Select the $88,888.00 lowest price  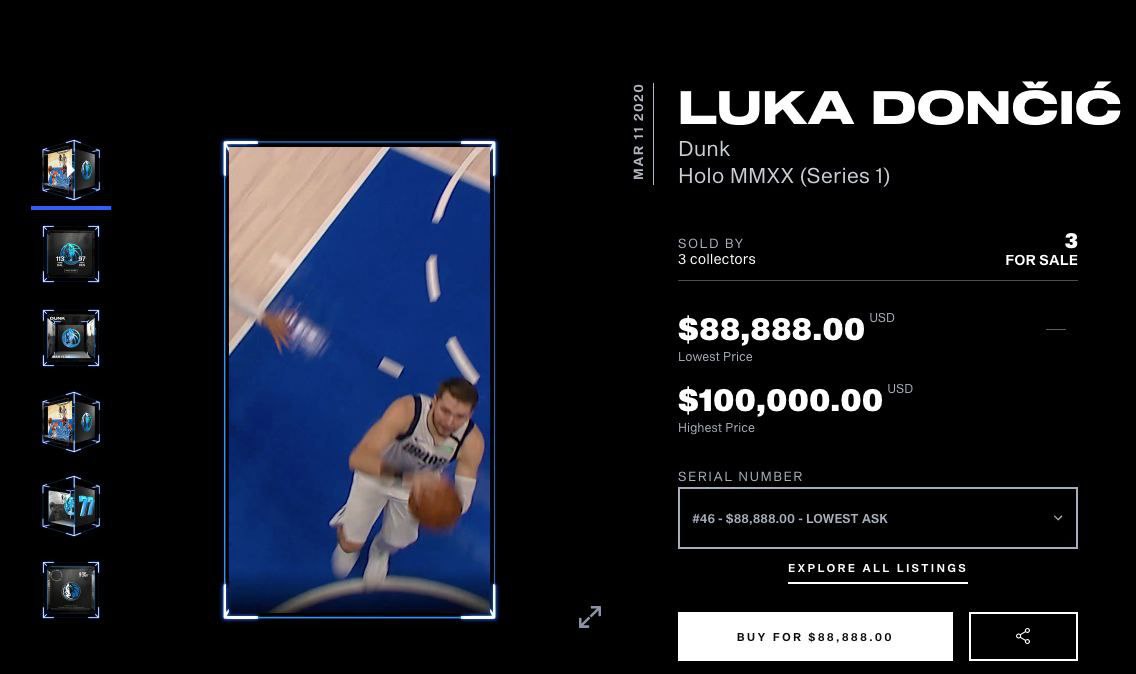pos(771,329)
